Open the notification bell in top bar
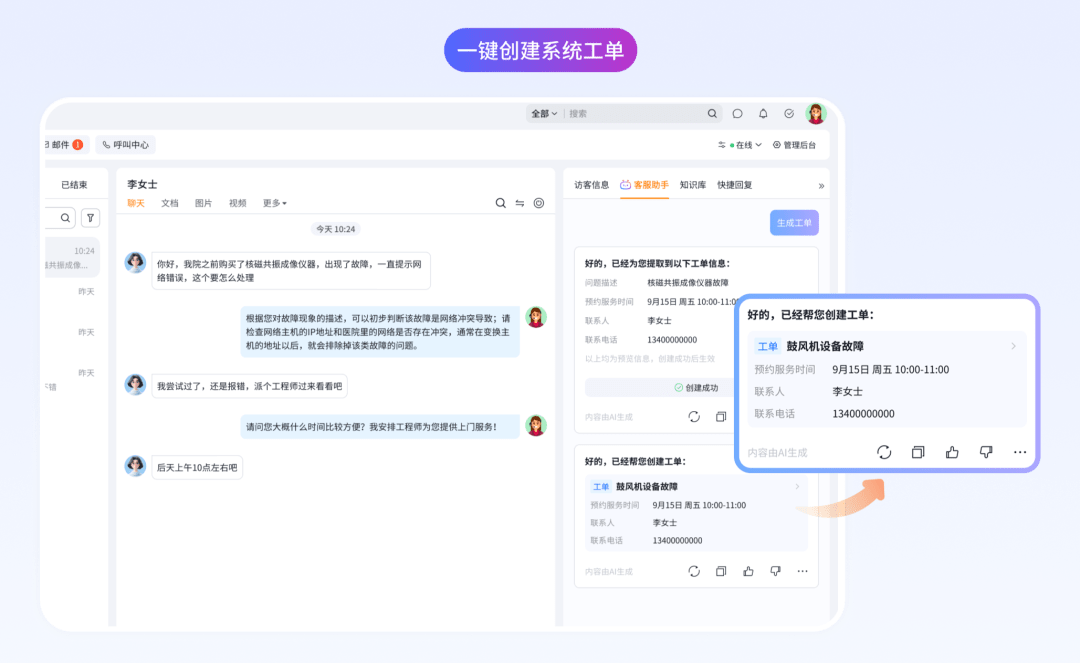This screenshot has width=1080, height=663. coord(763,114)
